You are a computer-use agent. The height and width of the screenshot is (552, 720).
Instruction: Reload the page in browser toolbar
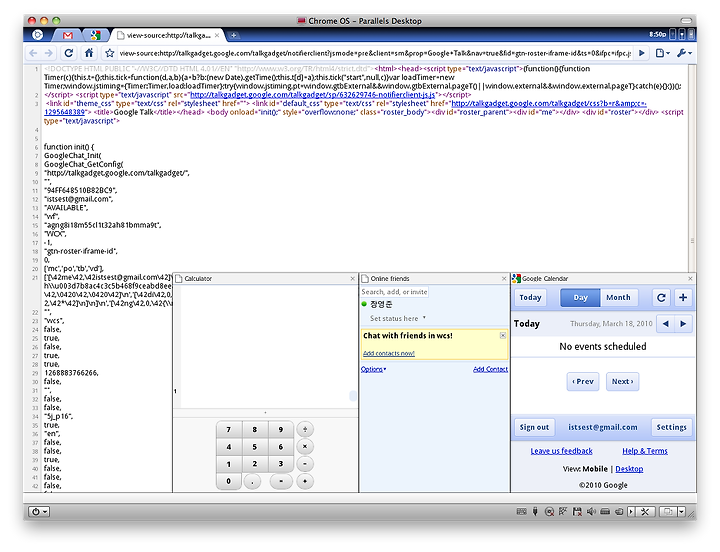point(69,53)
